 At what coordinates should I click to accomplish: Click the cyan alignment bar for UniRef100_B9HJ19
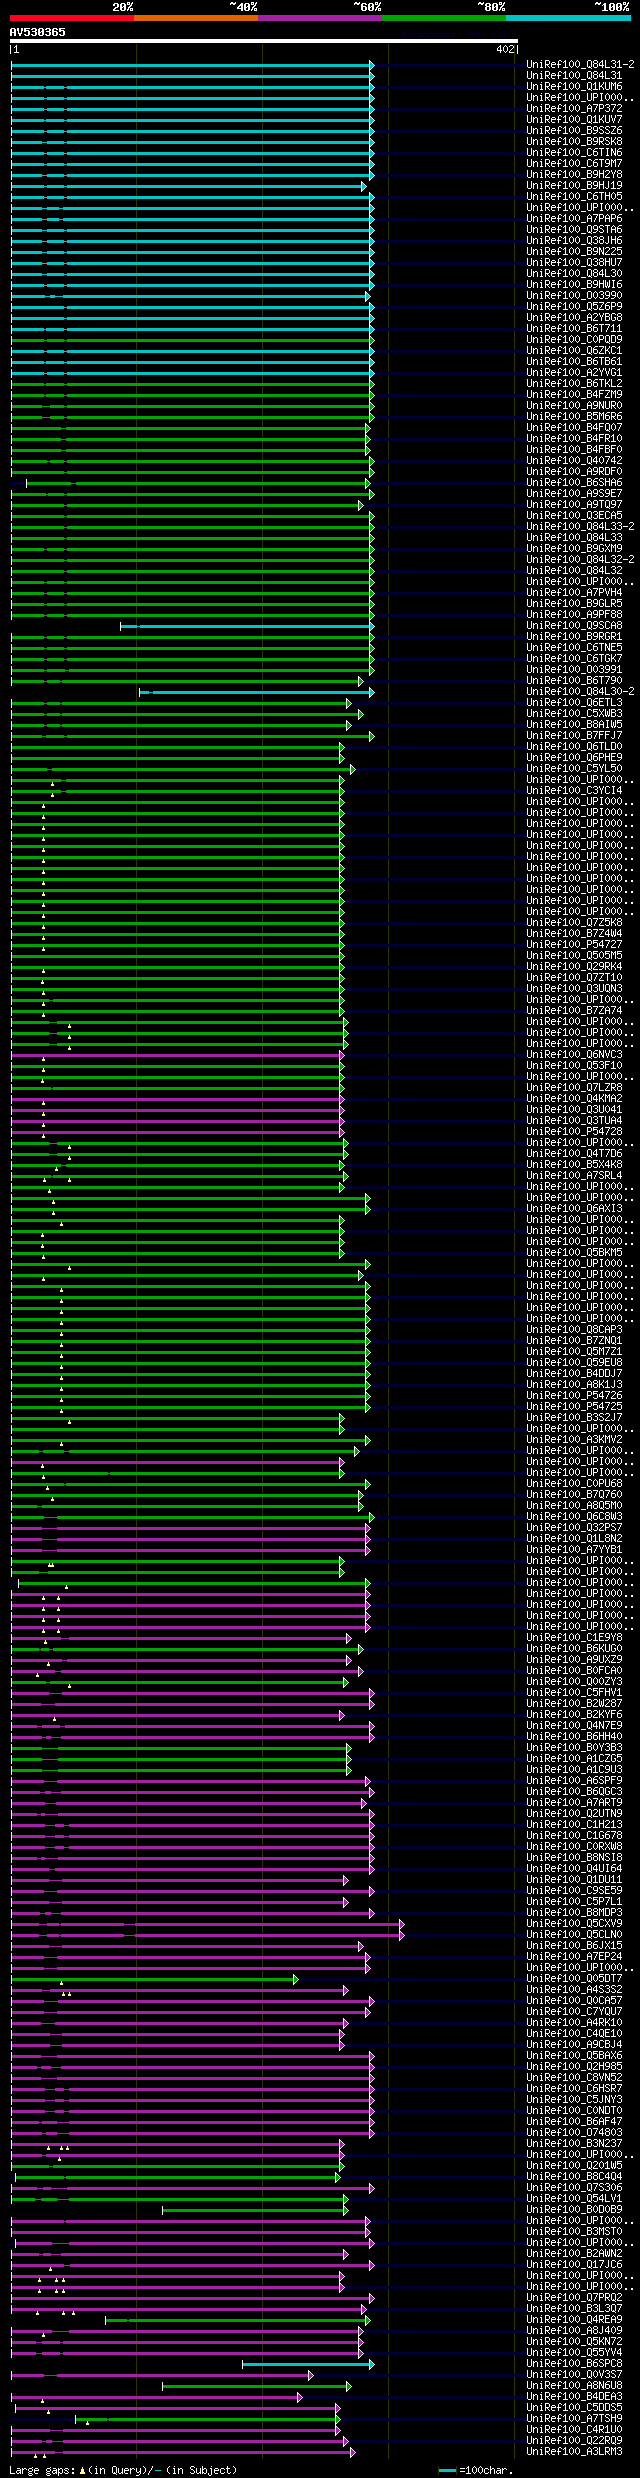[x=188, y=186]
